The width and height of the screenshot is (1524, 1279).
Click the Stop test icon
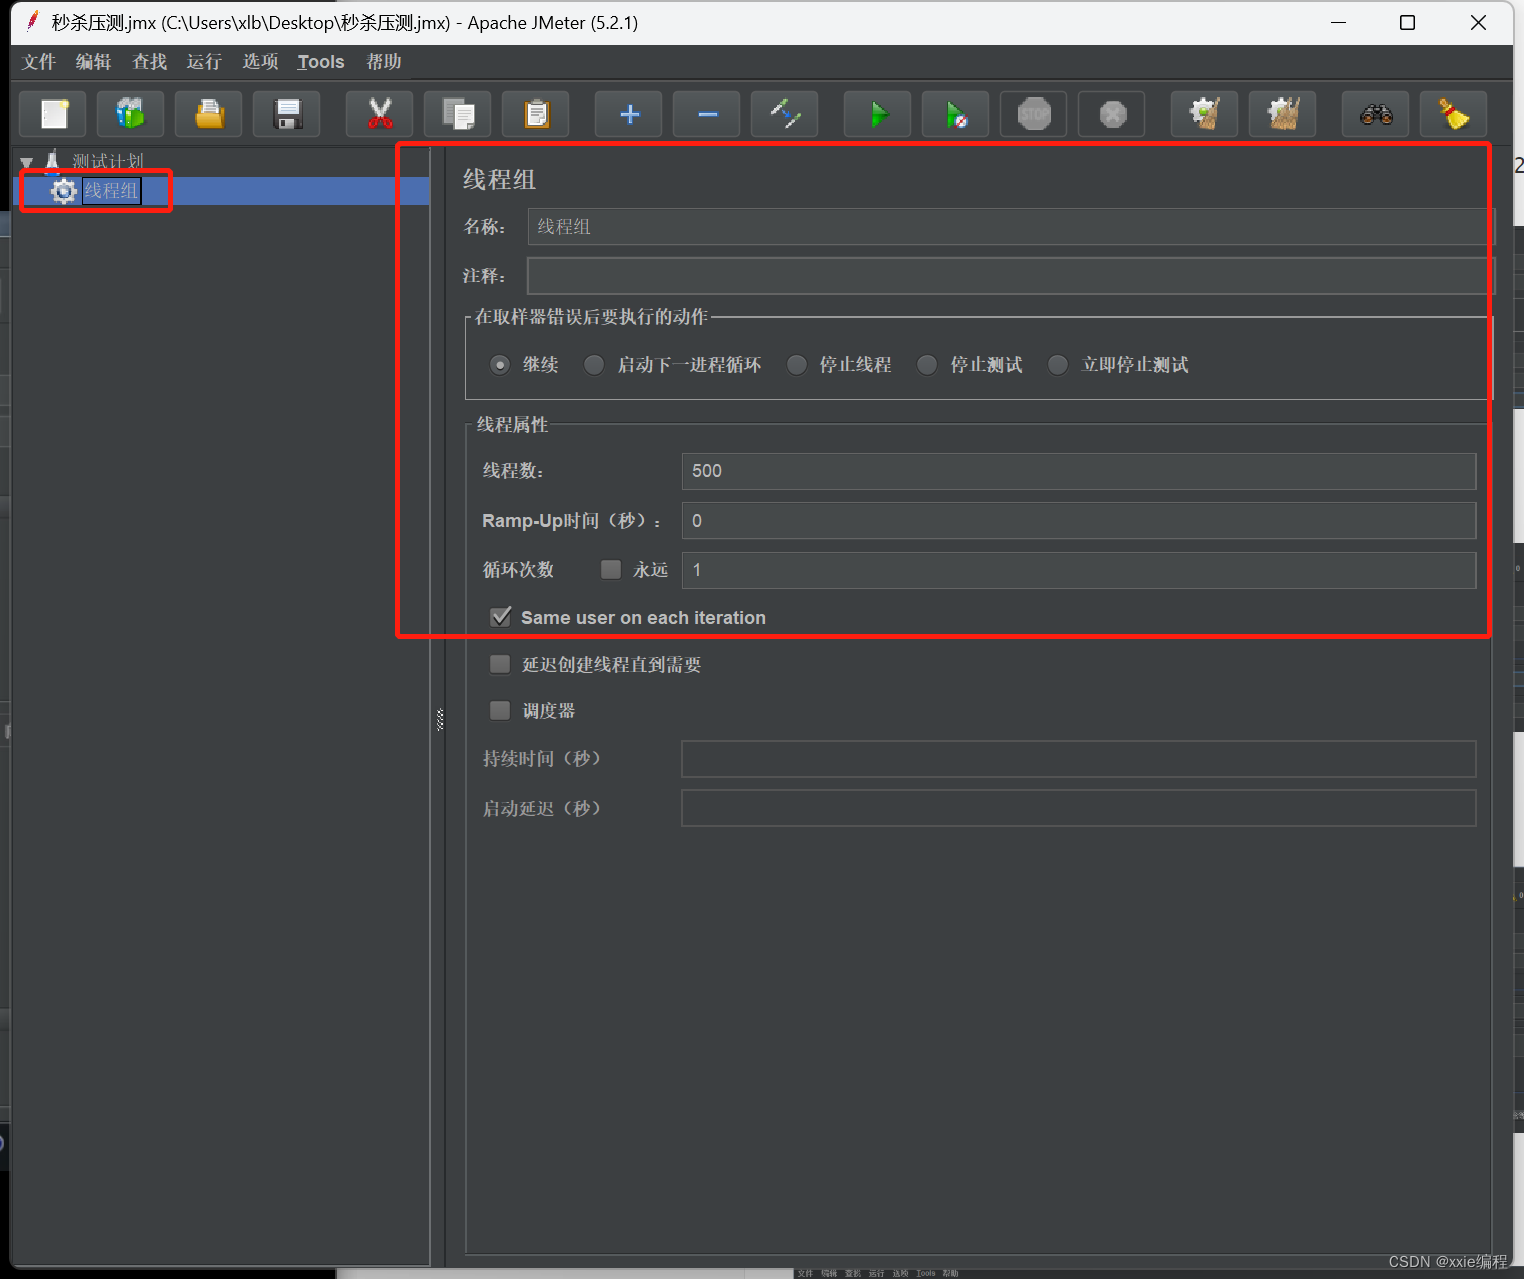click(1034, 114)
